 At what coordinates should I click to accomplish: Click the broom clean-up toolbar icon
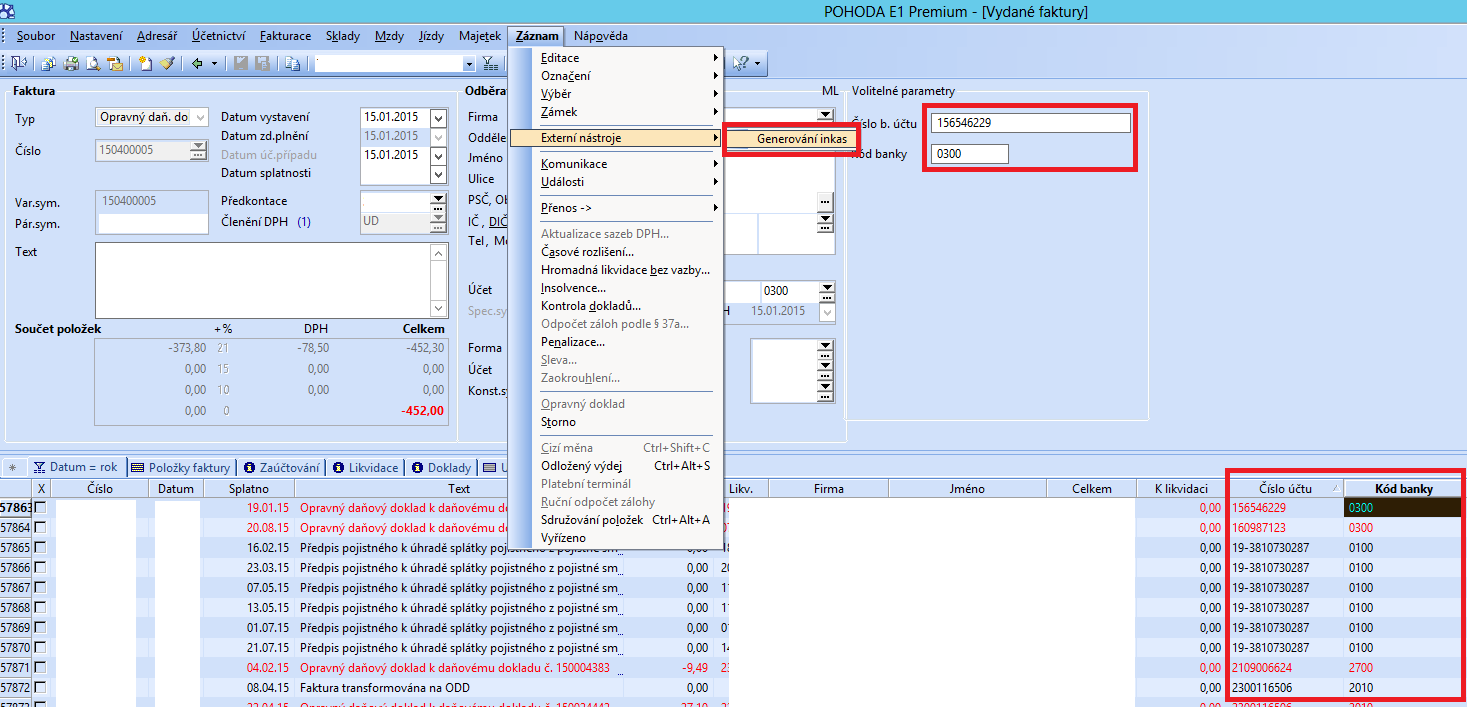click(x=167, y=63)
